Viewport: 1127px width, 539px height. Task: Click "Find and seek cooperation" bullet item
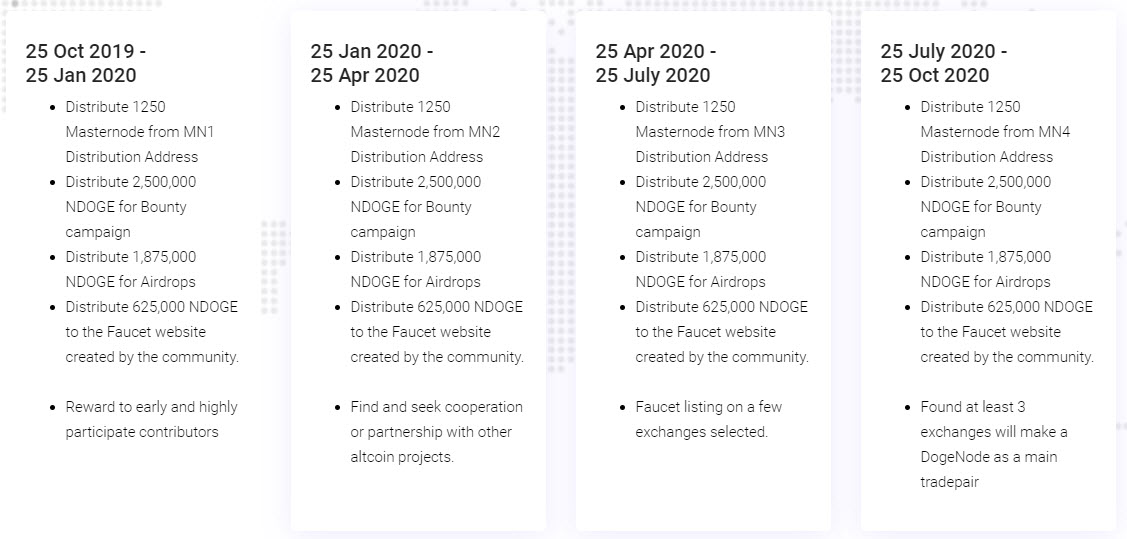pyautogui.click(x=436, y=407)
